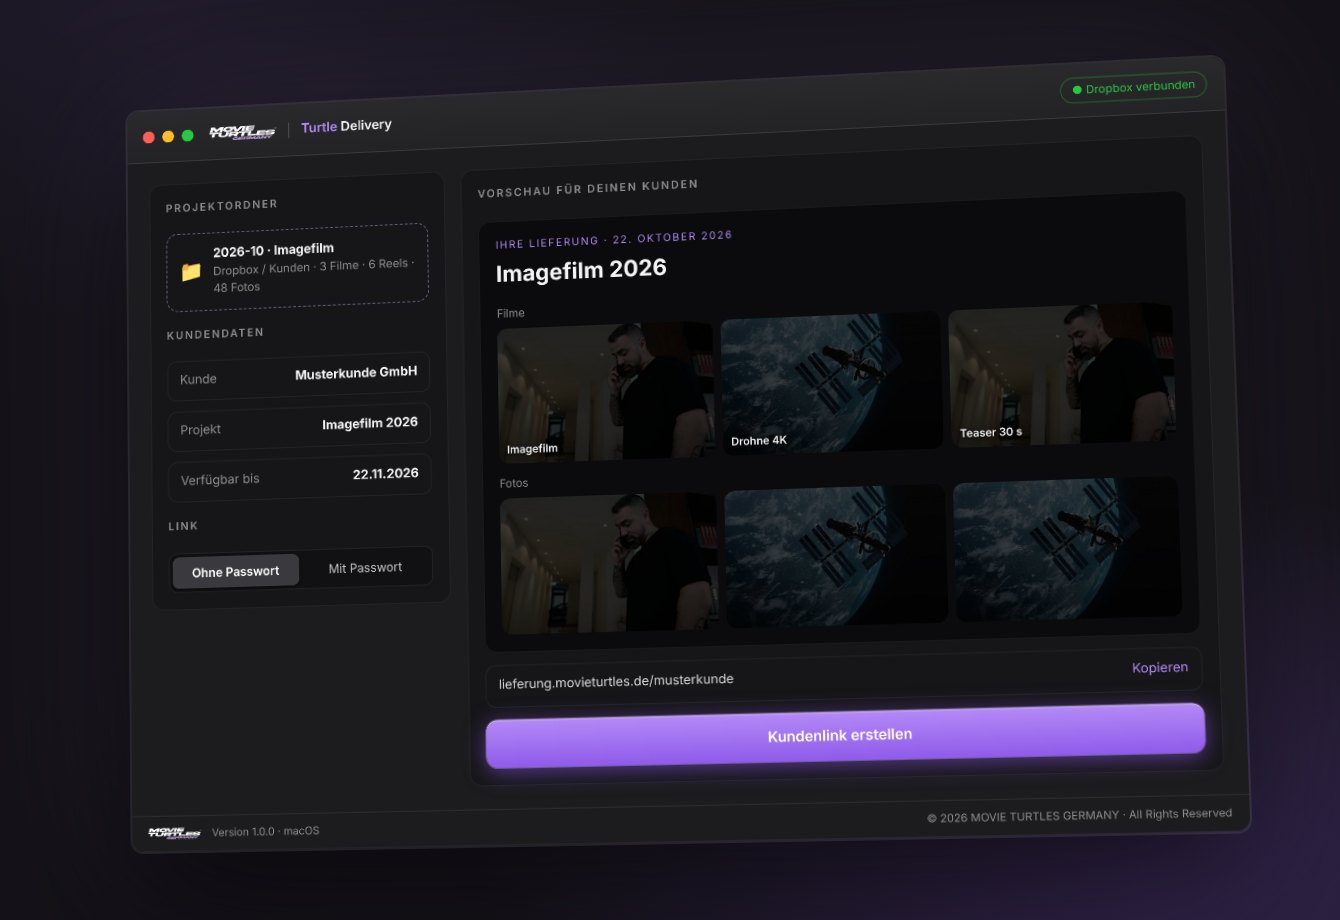Click the "Filme" section label
The height and width of the screenshot is (920, 1340).
click(x=511, y=313)
